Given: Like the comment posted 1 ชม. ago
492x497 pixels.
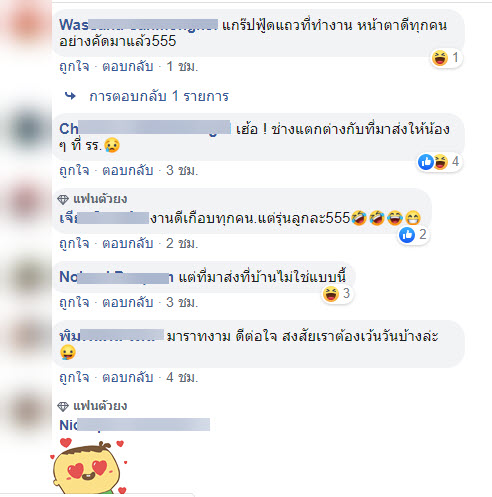Looking at the screenshot, I should [x=74, y=66].
